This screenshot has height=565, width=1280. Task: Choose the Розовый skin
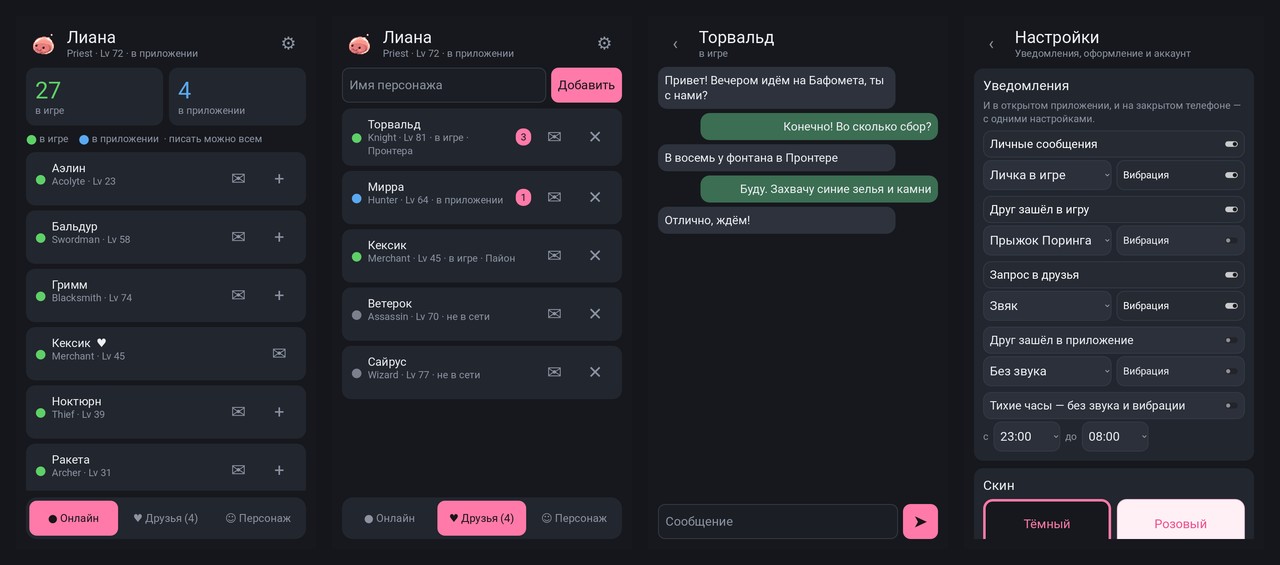pyautogui.click(x=1181, y=520)
